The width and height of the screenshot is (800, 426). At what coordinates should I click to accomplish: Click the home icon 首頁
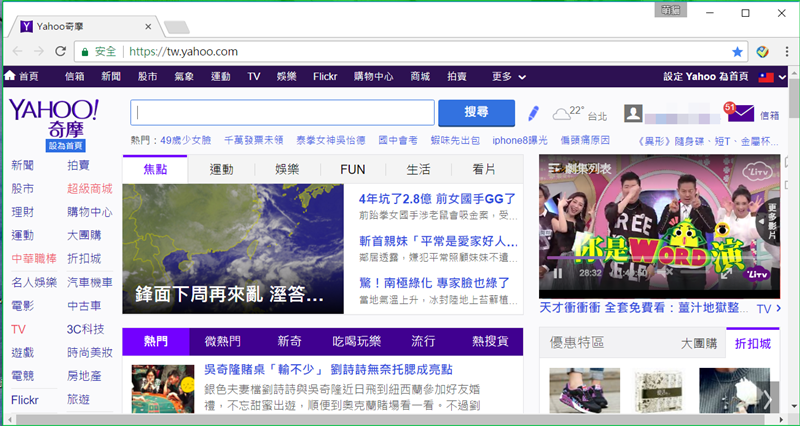click(10, 76)
